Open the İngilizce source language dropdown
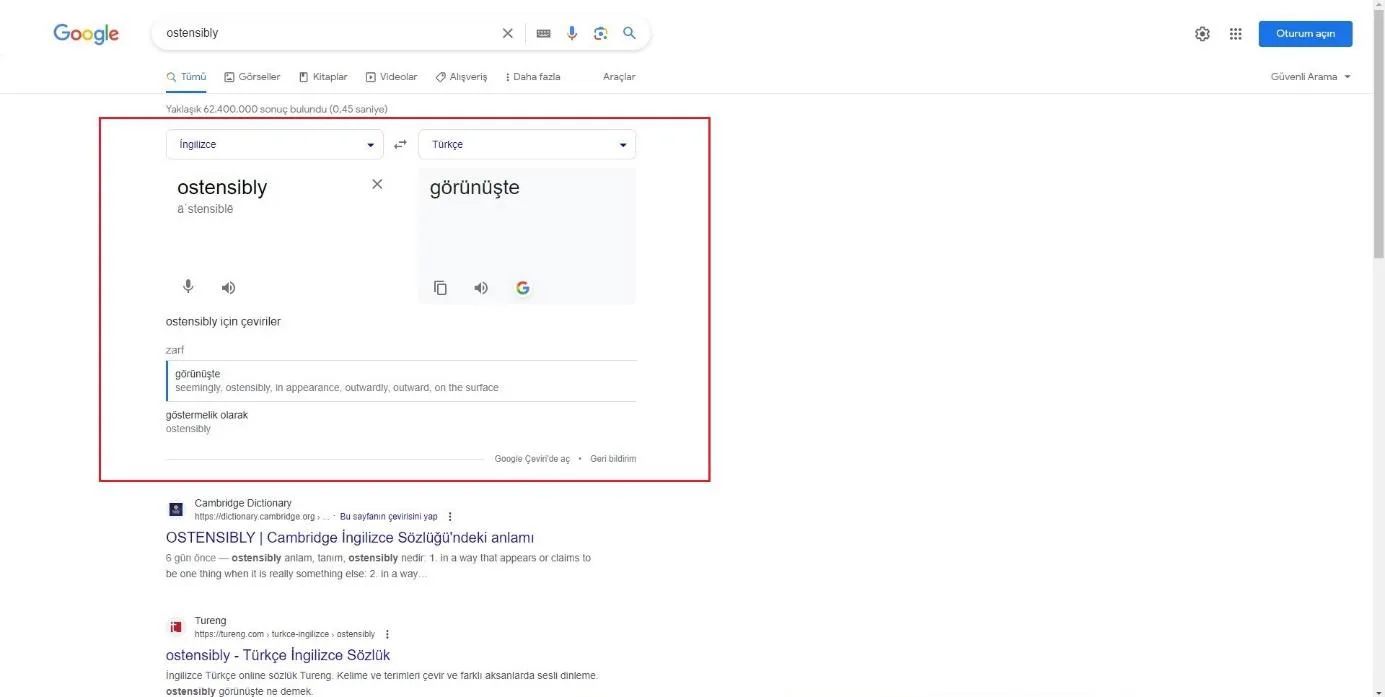The height and width of the screenshot is (697, 1385). (x=275, y=144)
